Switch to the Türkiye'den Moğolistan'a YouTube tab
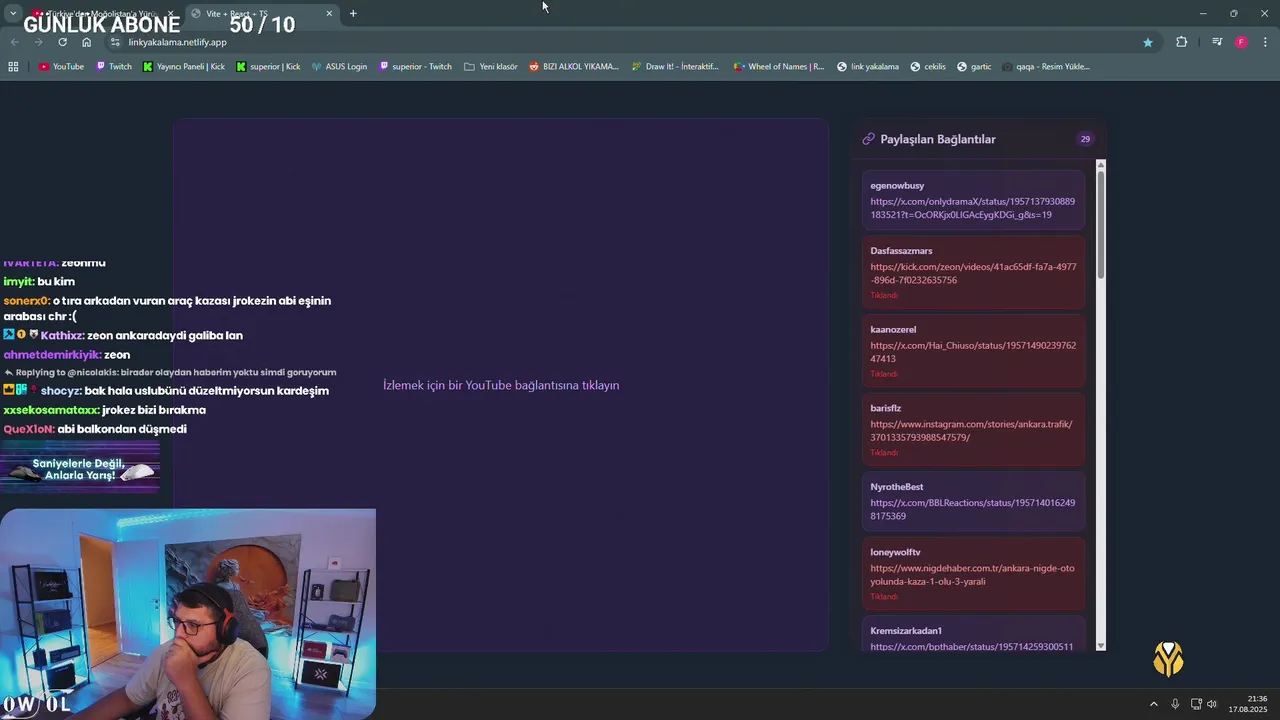This screenshot has height=720, width=1280. pyautogui.click(x=103, y=13)
